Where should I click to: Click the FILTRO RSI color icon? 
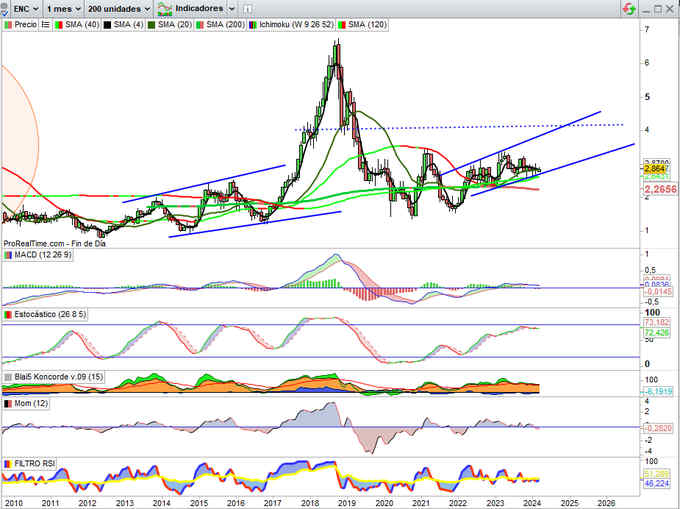coord(7,463)
